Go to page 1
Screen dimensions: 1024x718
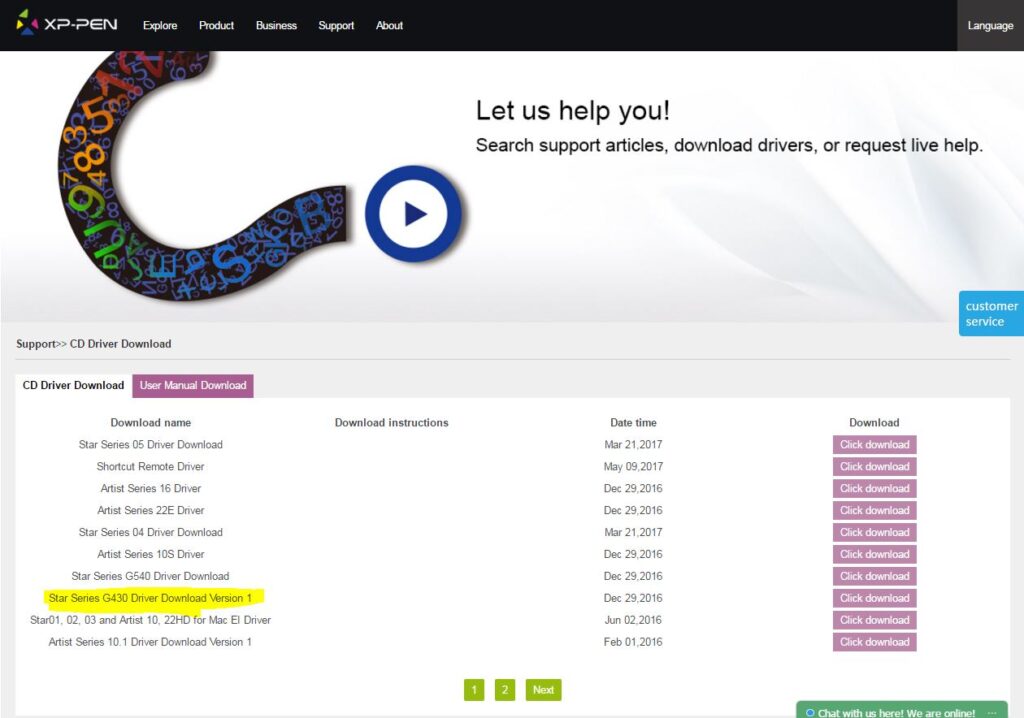point(474,690)
